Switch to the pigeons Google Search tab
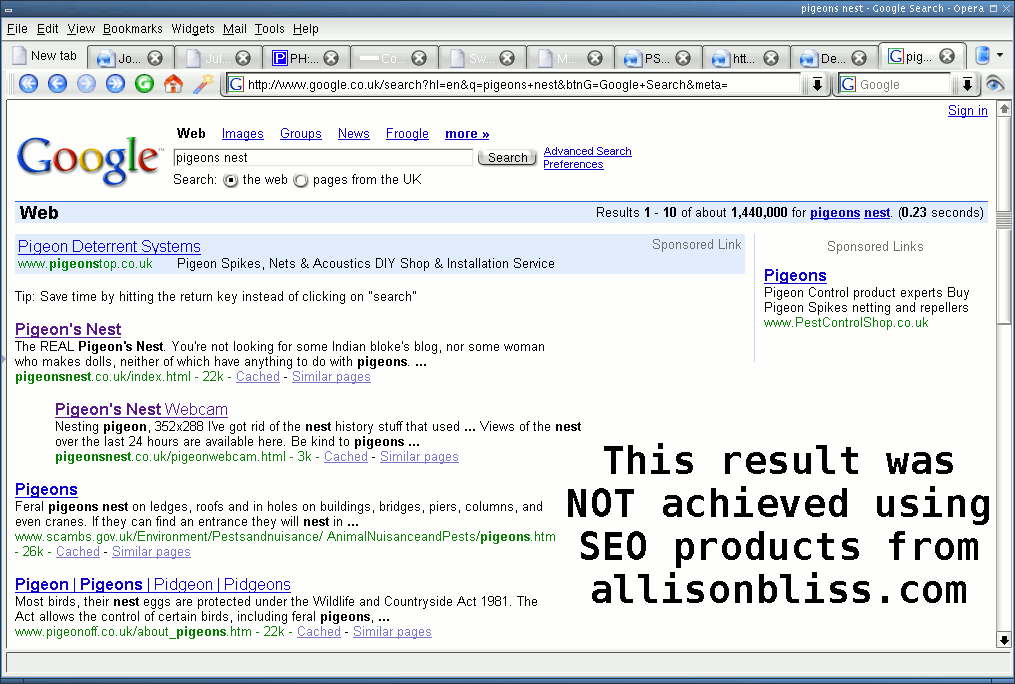The height and width of the screenshot is (684, 1015). pos(915,56)
